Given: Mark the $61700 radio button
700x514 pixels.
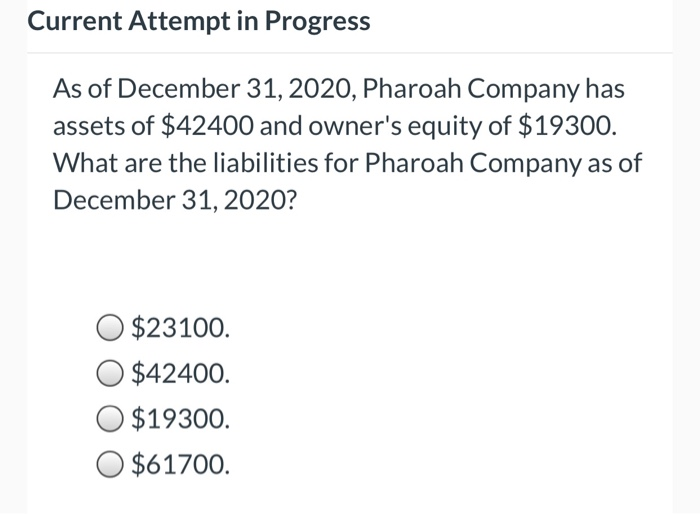Looking at the screenshot, I should tap(110, 464).
